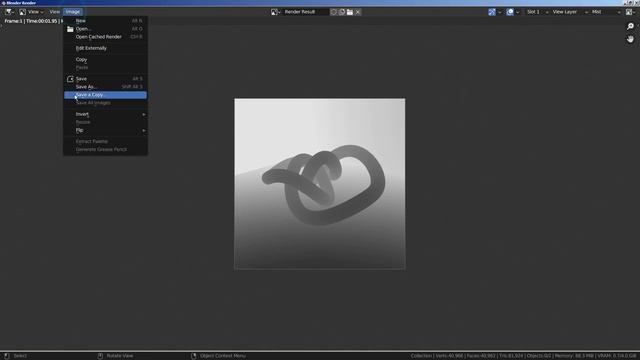Open the editor type selector dropdown
640x360 pixels.
[x=9, y=12]
